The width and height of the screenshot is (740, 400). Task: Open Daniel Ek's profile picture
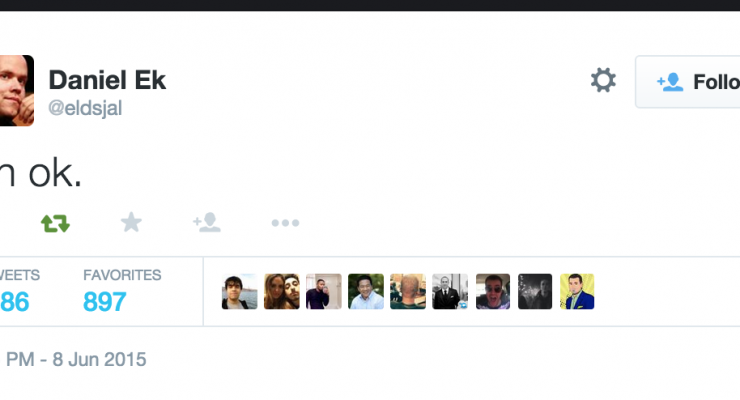click(x=16, y=90)
